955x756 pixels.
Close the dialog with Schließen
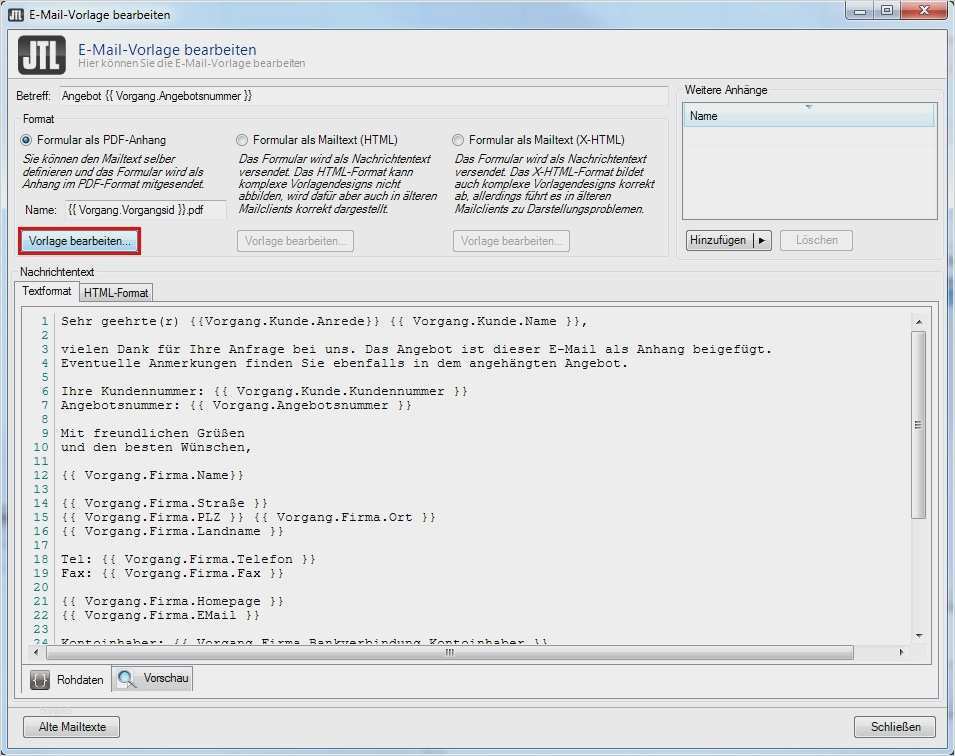pos(895,727)
